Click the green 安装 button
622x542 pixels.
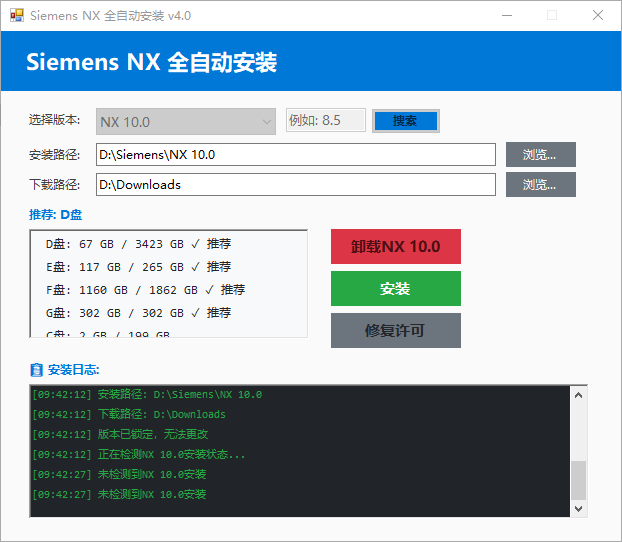pos(396,288)
